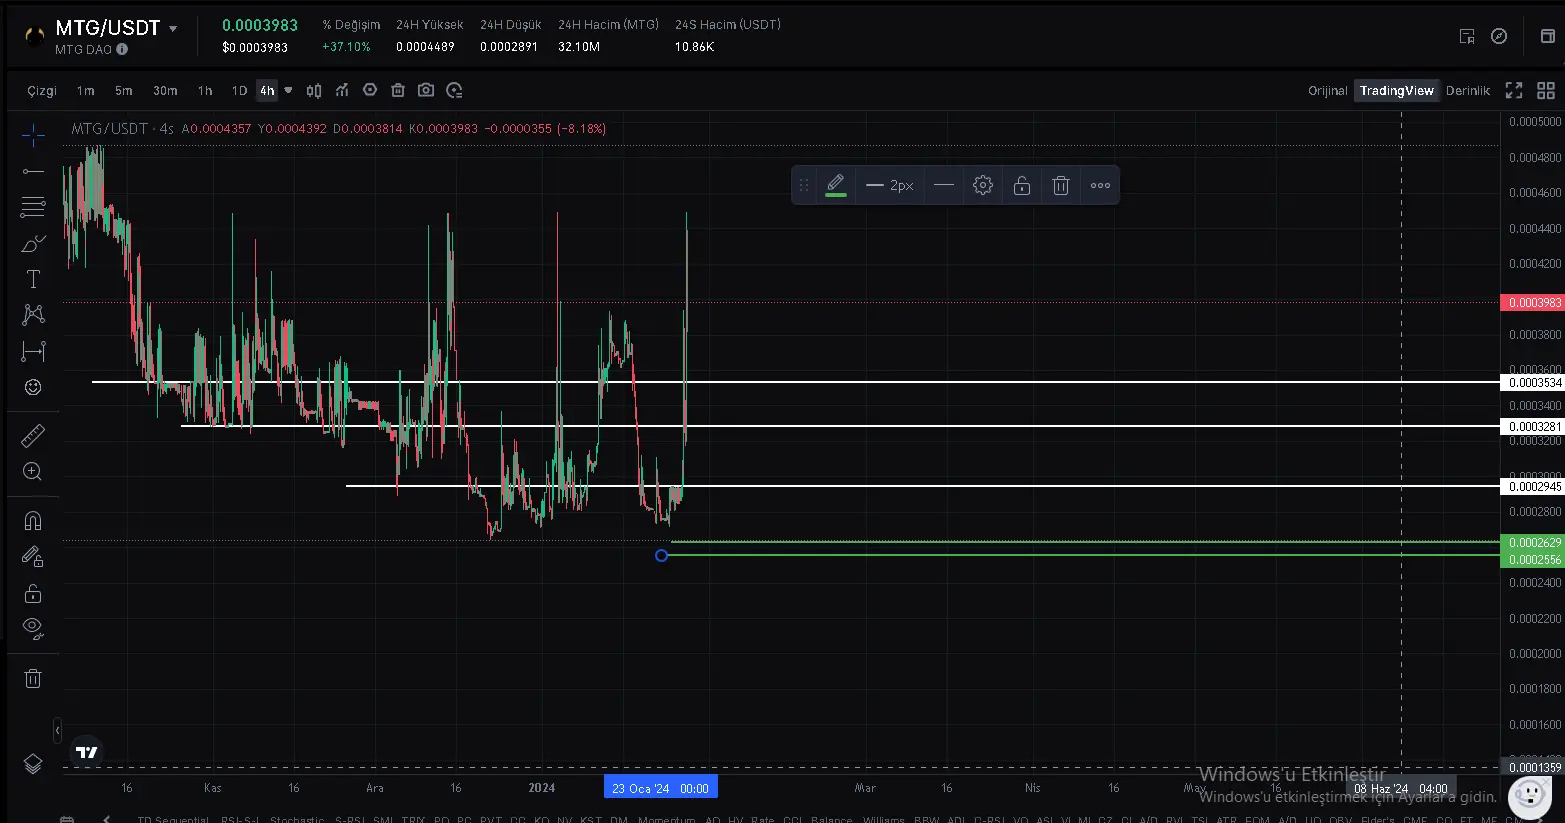
Task: Open the chart guide icon in header
Action: (1467, 36)
